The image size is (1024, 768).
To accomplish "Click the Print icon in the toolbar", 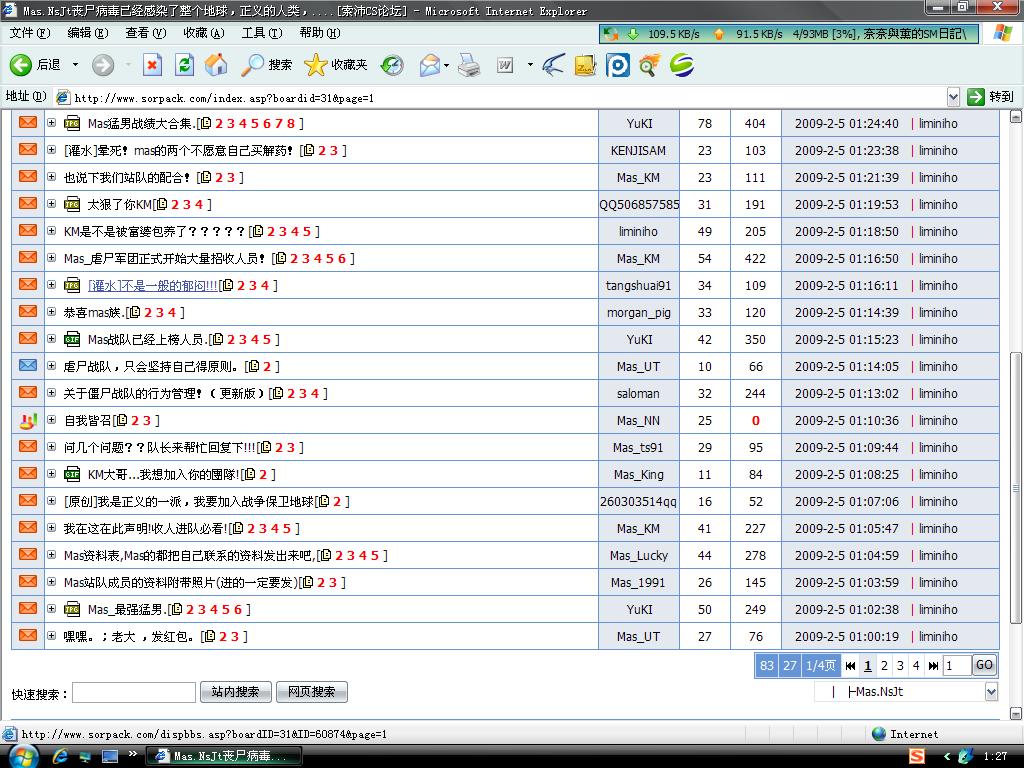I will 468,65.
